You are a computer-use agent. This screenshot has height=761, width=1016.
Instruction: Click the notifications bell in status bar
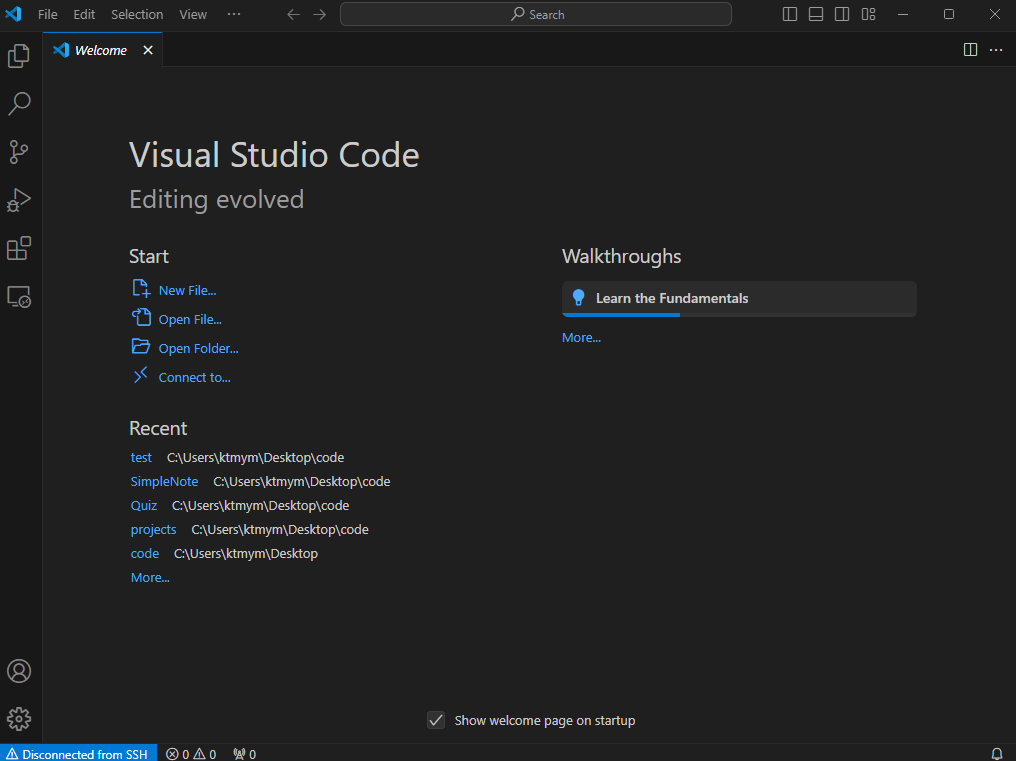(996, 754)
